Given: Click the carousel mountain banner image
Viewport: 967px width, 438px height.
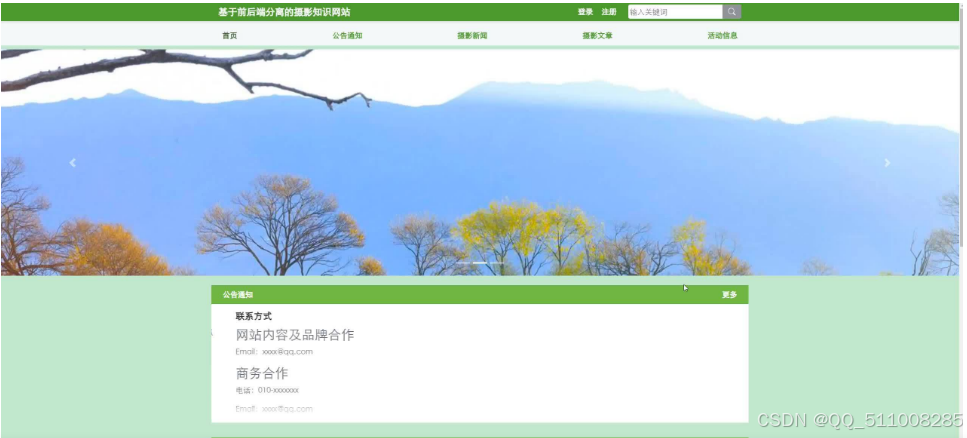Looking at the screenshot, I should tap(480, 162).
